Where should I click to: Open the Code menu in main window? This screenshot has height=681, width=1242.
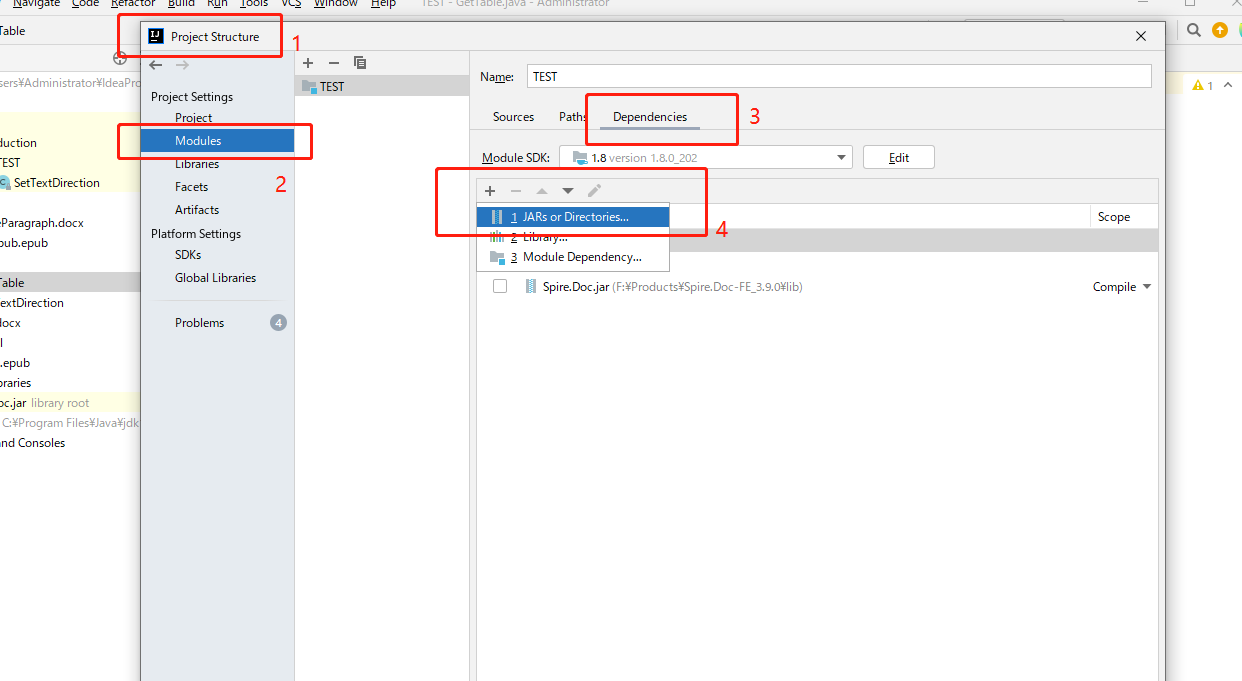[x=86, y=4]
